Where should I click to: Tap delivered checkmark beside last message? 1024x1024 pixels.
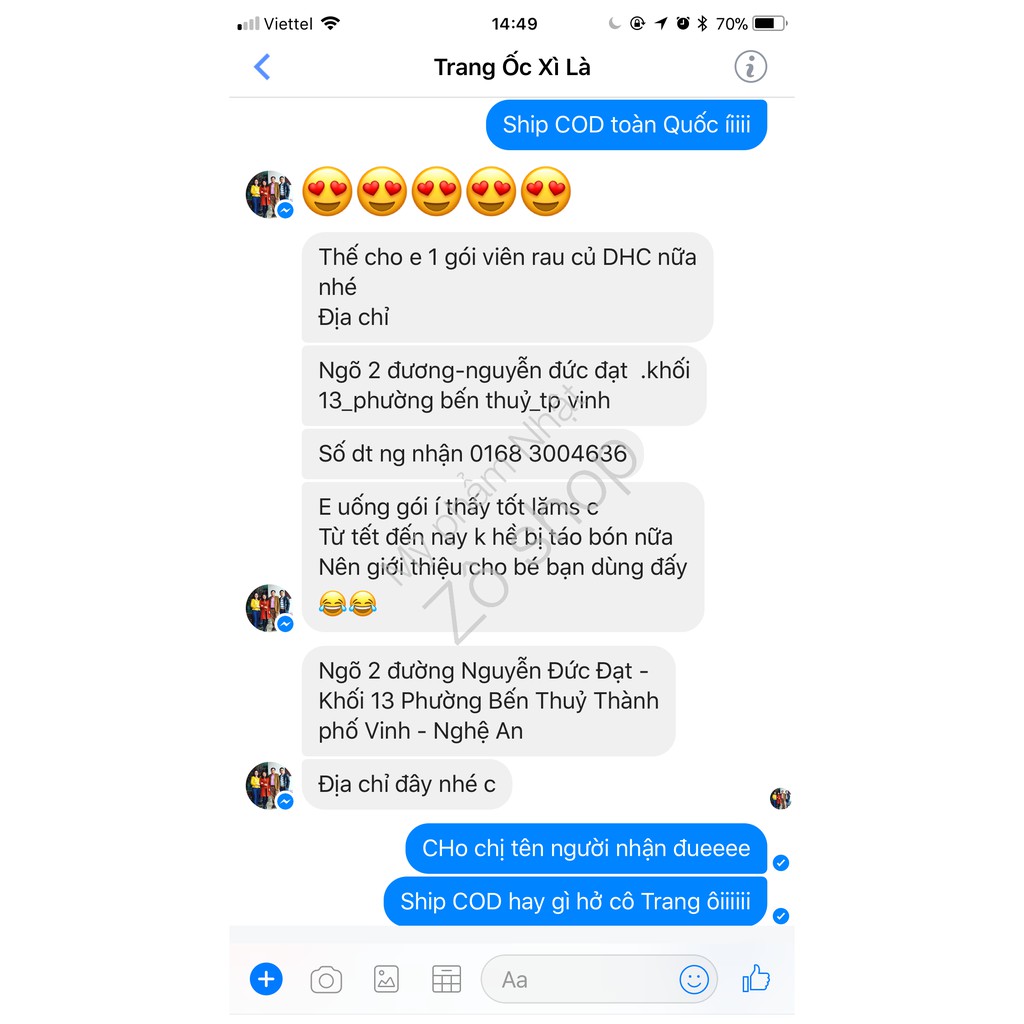click(x=780, y=916)
